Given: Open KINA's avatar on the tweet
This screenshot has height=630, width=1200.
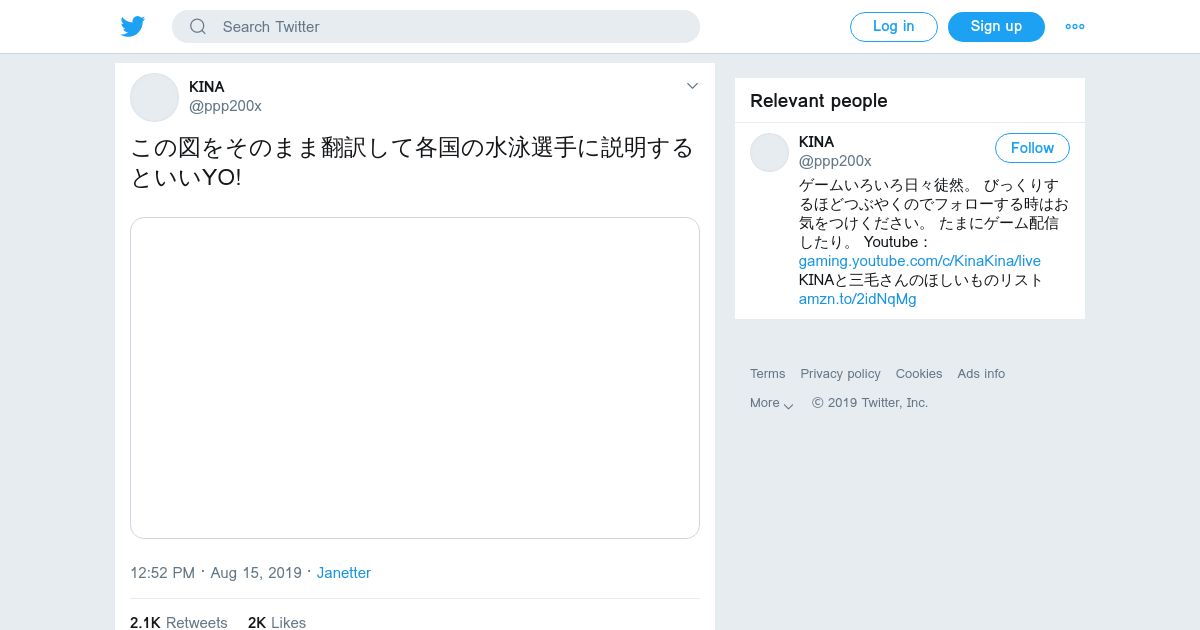Looking at the screenshot, I should [154, 97].
